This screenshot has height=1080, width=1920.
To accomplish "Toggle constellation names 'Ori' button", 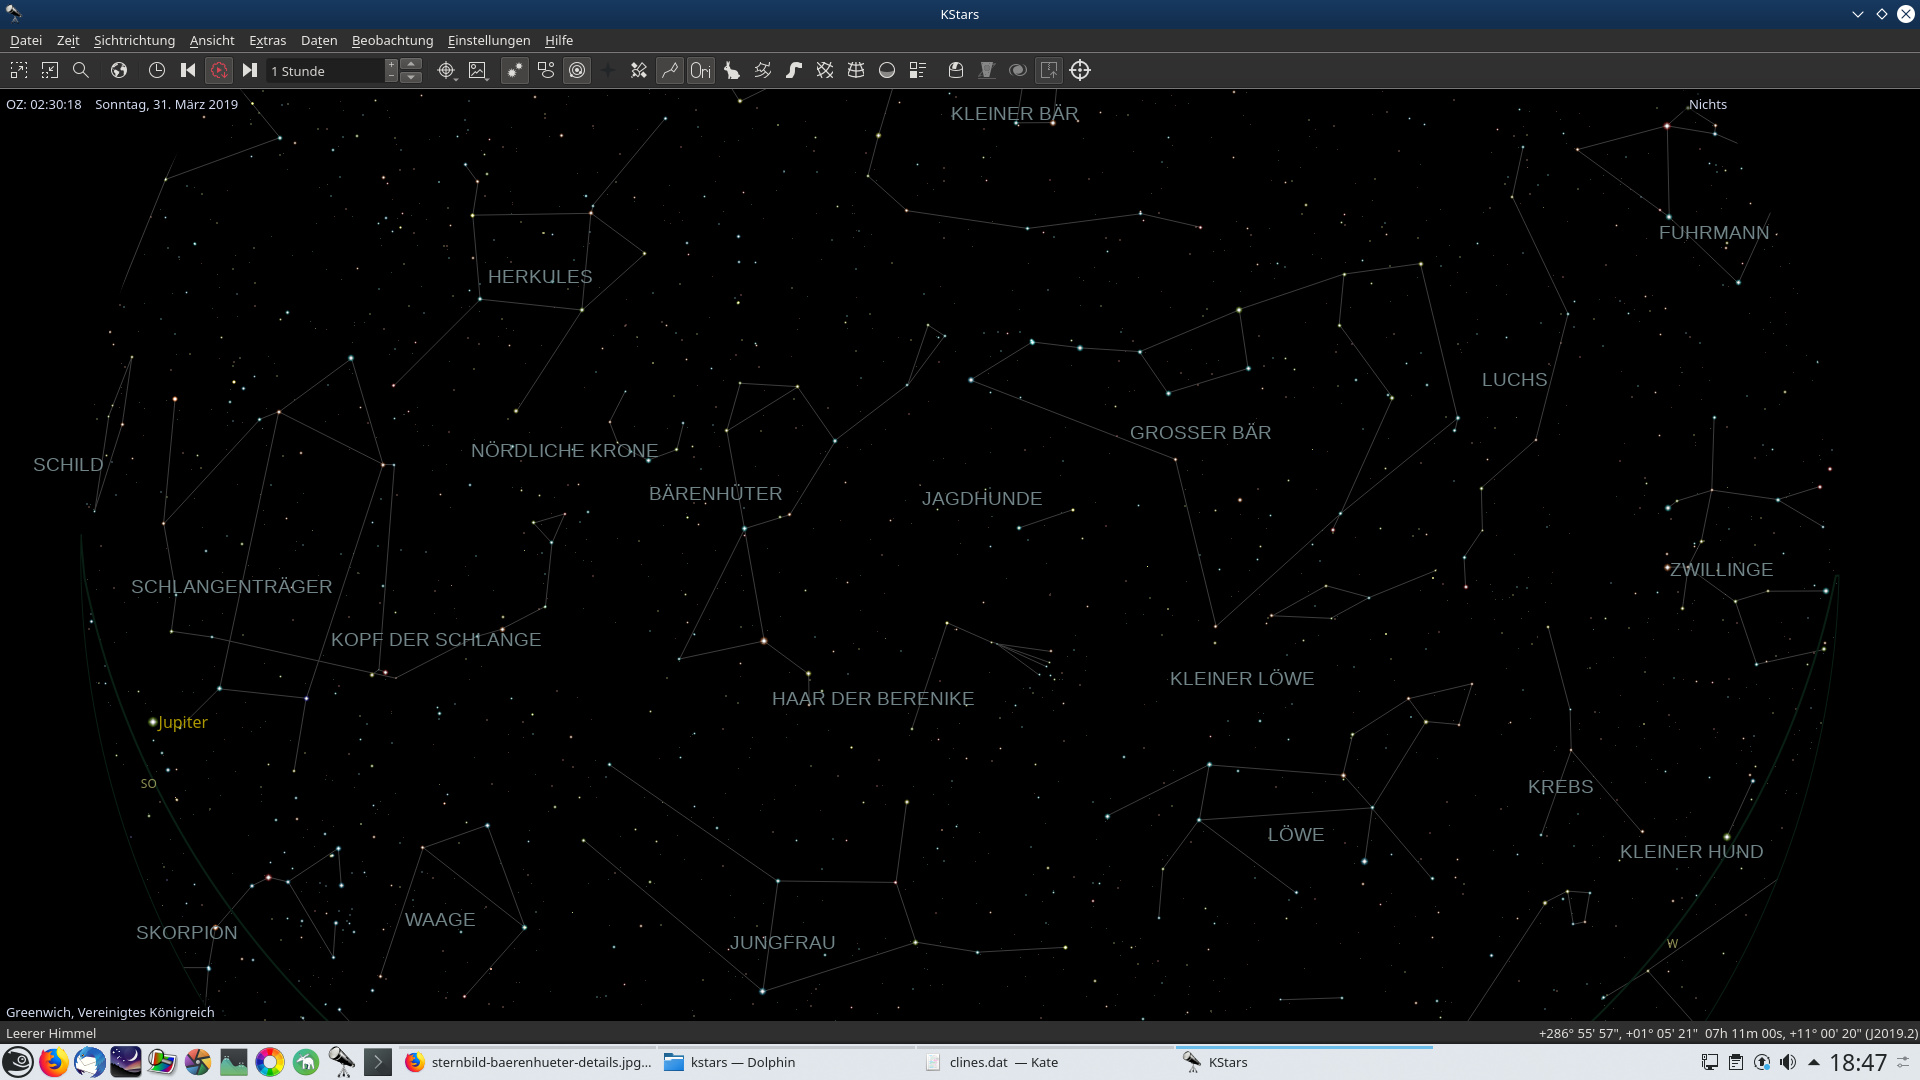I will pyautogui.click(x=701, y=70).
